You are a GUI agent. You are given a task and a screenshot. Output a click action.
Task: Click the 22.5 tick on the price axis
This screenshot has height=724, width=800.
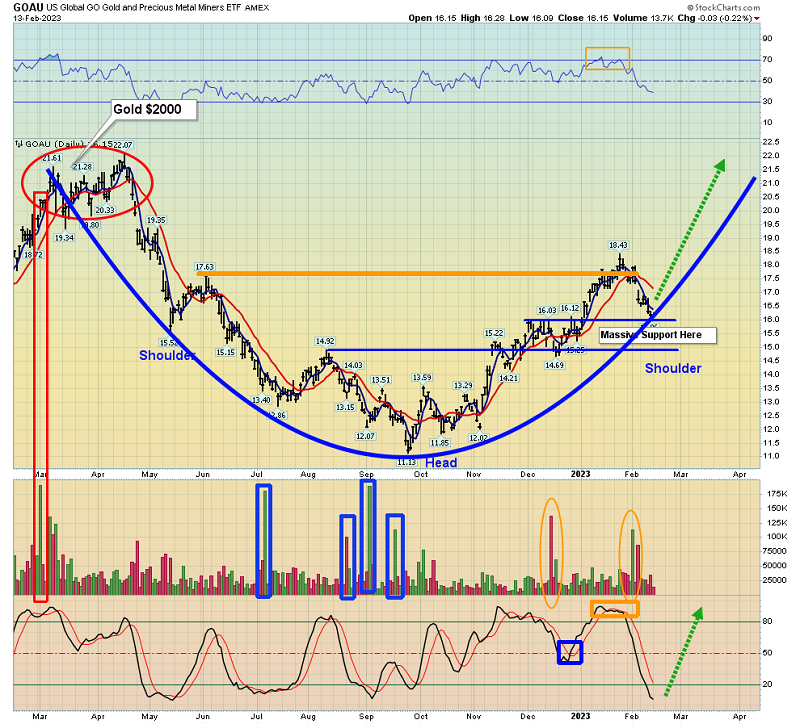(770, 142)
